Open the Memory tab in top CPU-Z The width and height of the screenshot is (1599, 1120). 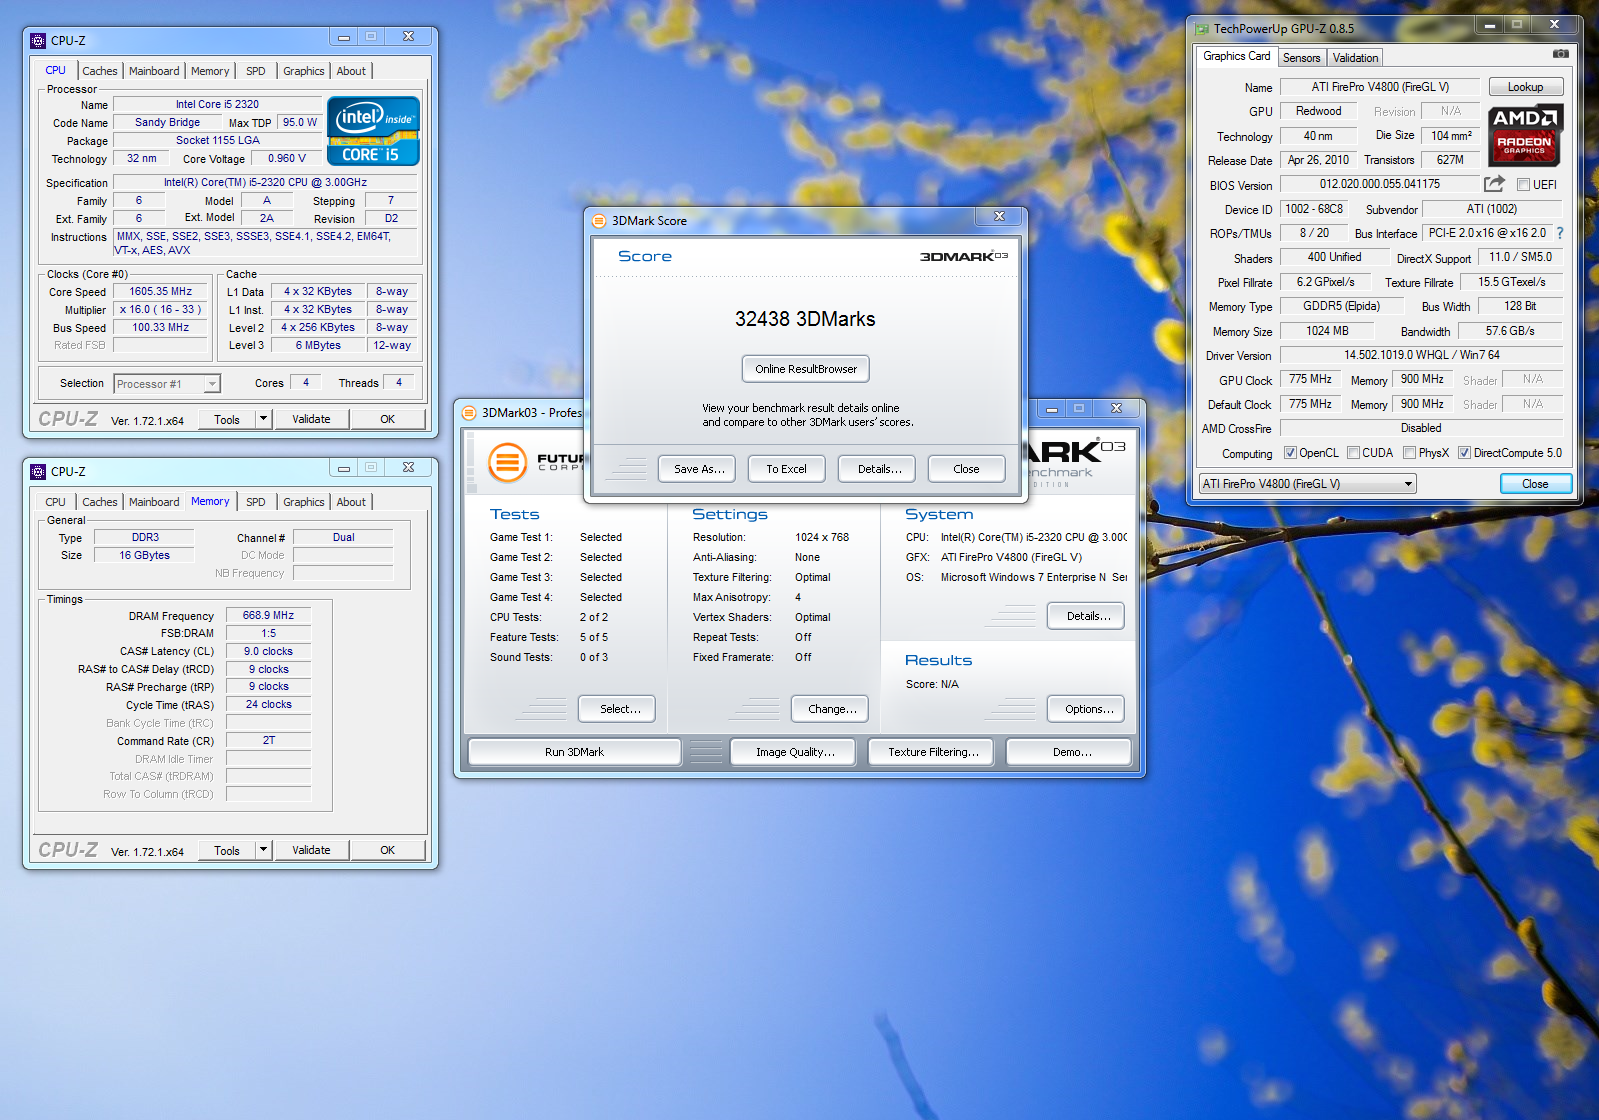pyautogui.click(x=210, y=71)
